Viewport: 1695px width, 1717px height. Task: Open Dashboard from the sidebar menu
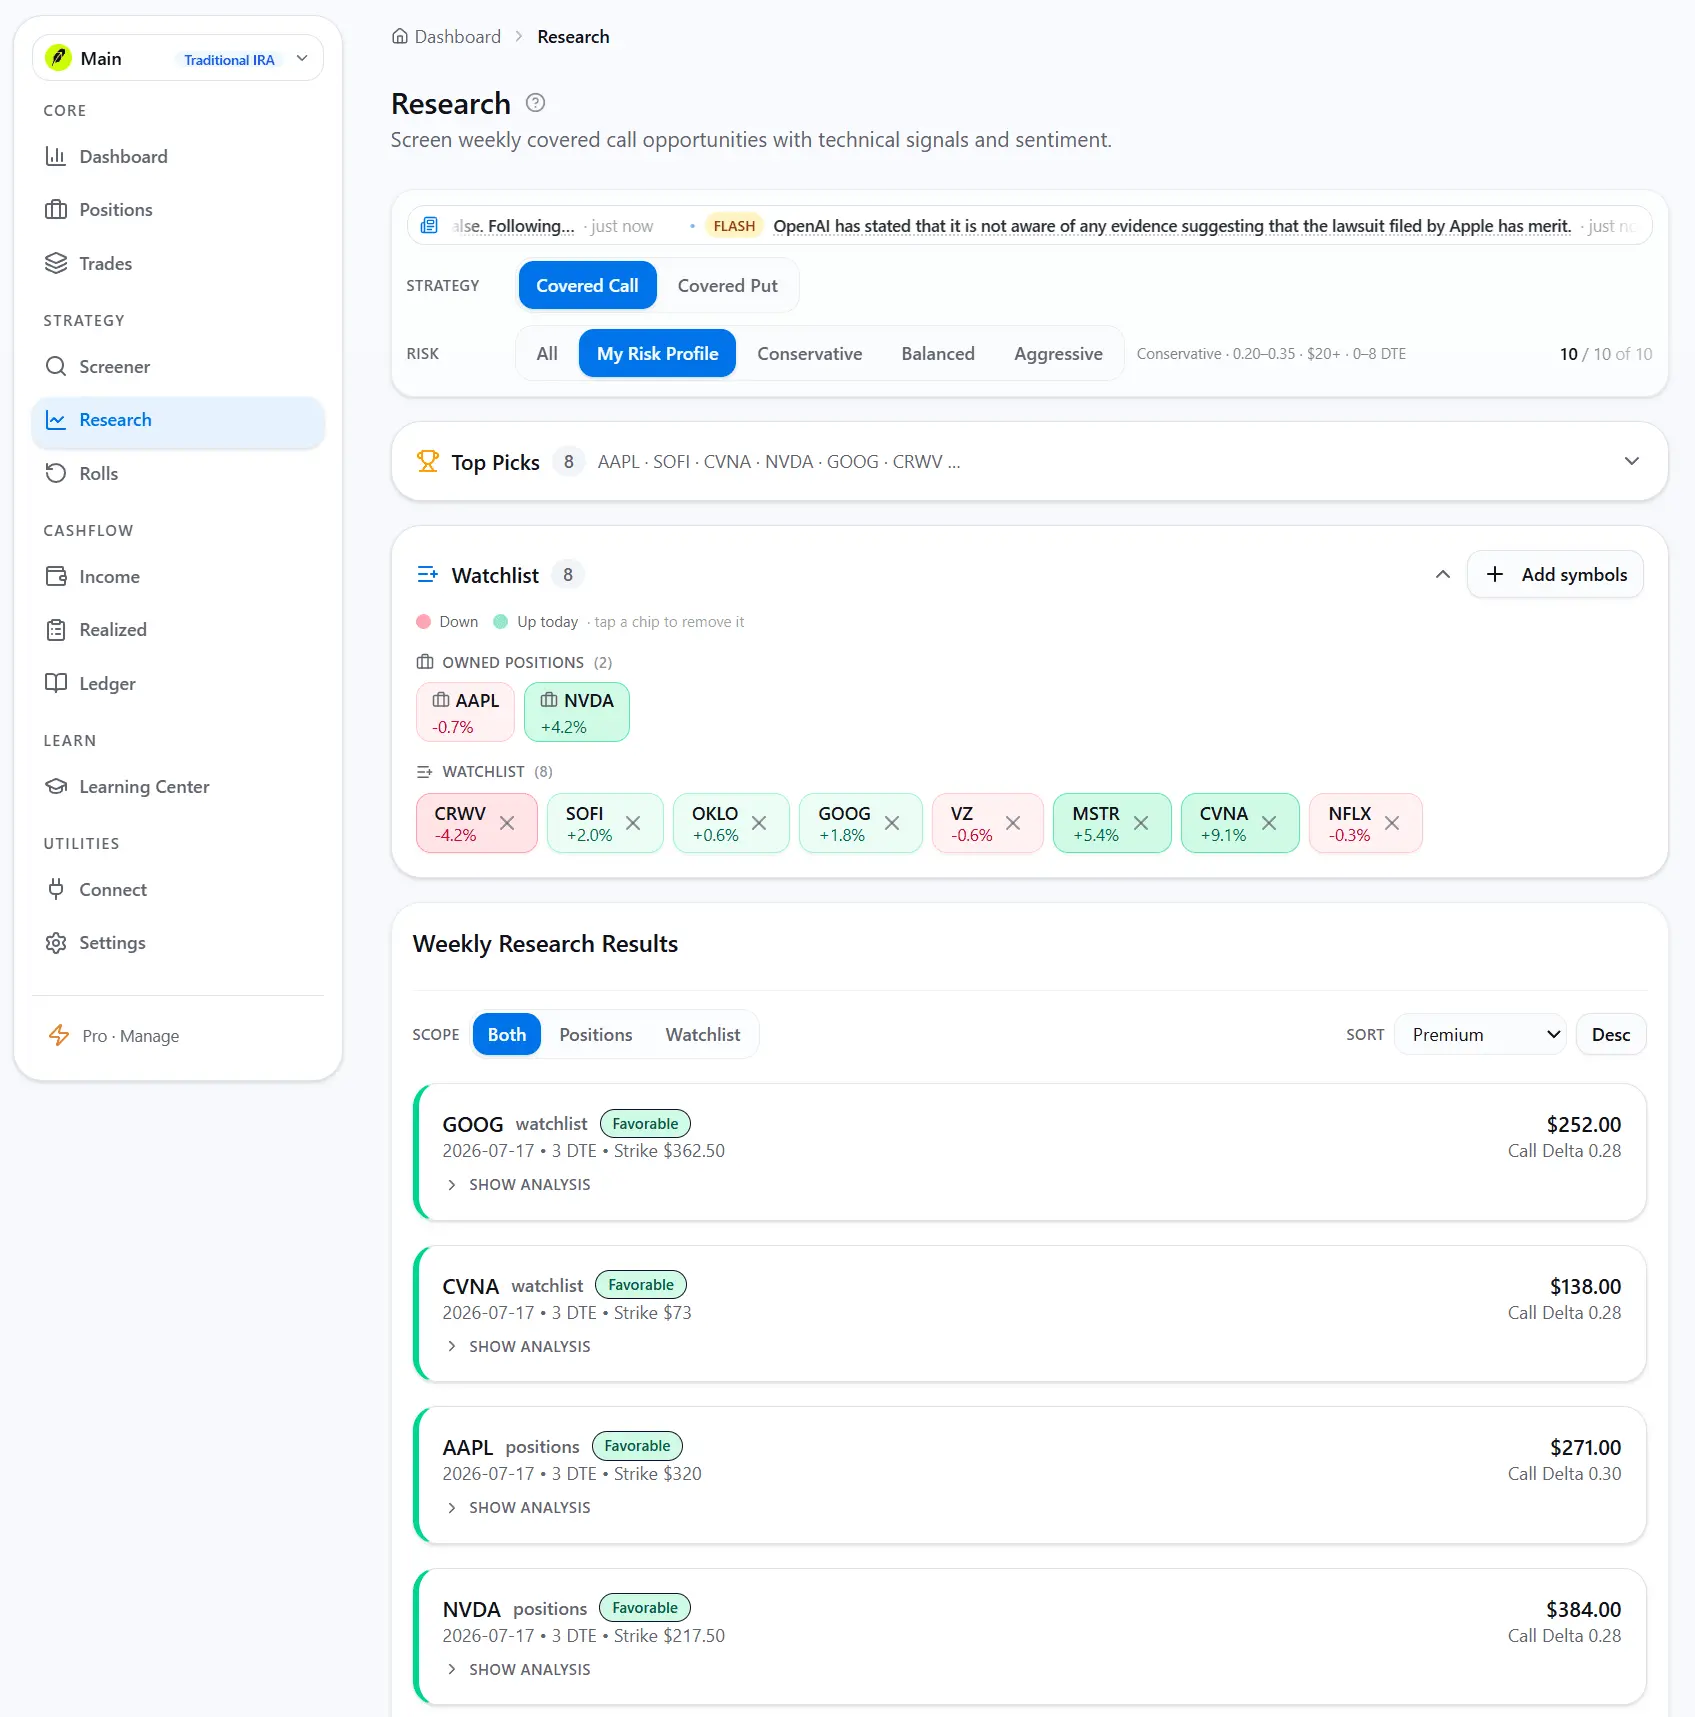coord(178,156)
